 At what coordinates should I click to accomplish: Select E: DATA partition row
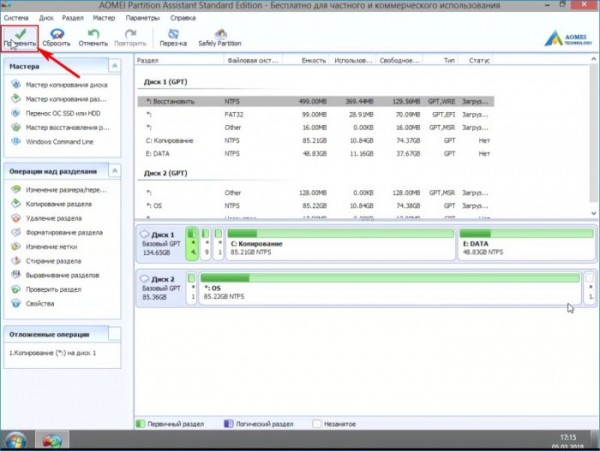(x=316, y=153)
